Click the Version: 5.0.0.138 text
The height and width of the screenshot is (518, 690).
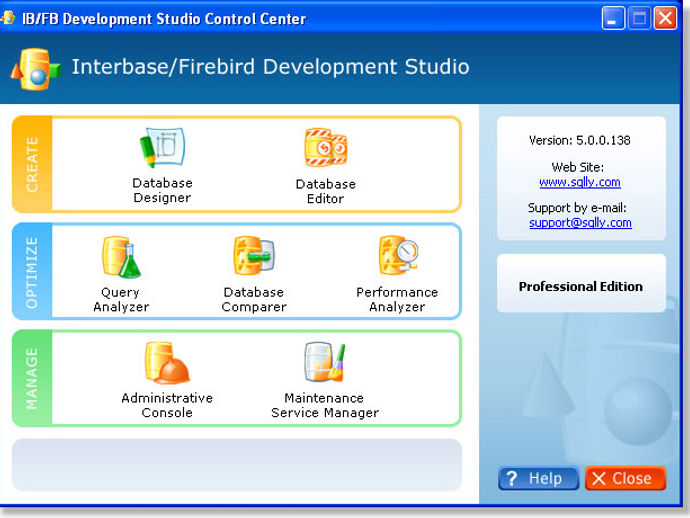[x=580, y=140]
